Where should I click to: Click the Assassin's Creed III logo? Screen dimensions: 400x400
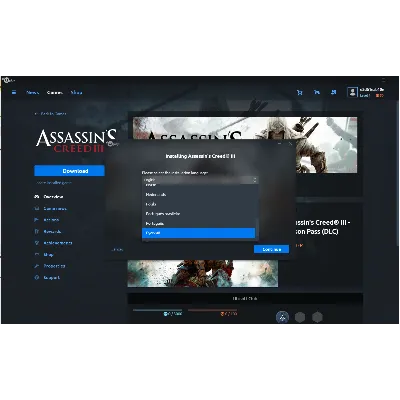(x=76, y=141)
